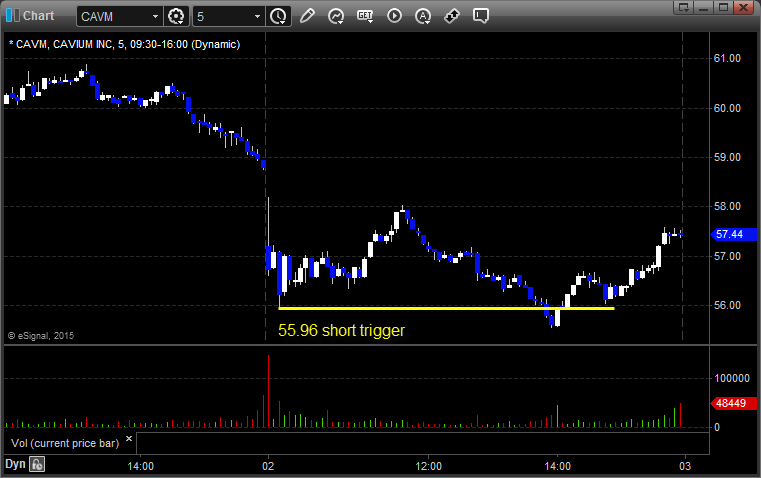Open the studies chart icon menu
Image resolution: width=761 pixels, height=478 pixels.
(336, 16)
